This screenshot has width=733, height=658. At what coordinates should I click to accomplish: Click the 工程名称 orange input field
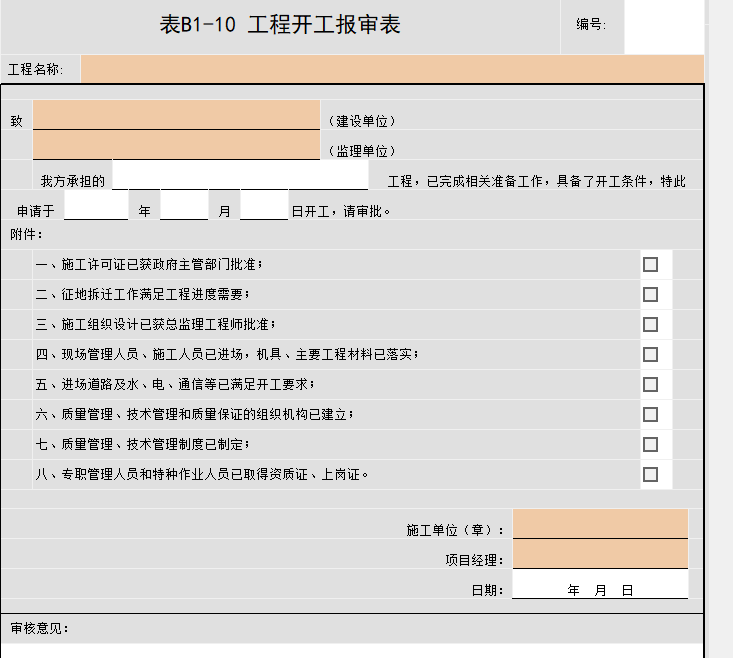pos(392,69)
